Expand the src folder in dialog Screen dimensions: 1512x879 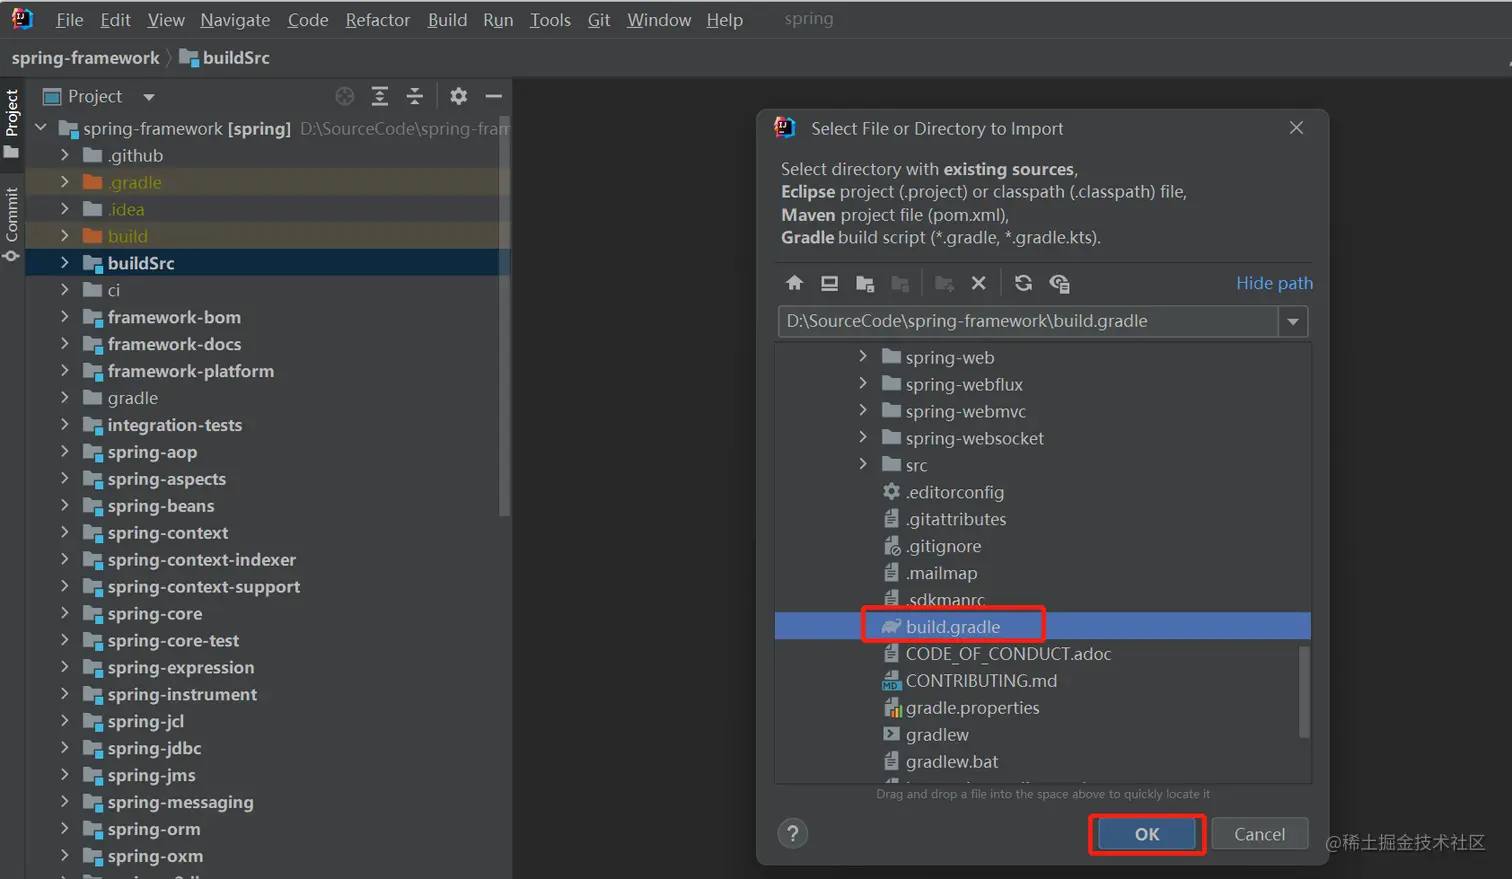[x=863, y=464]
